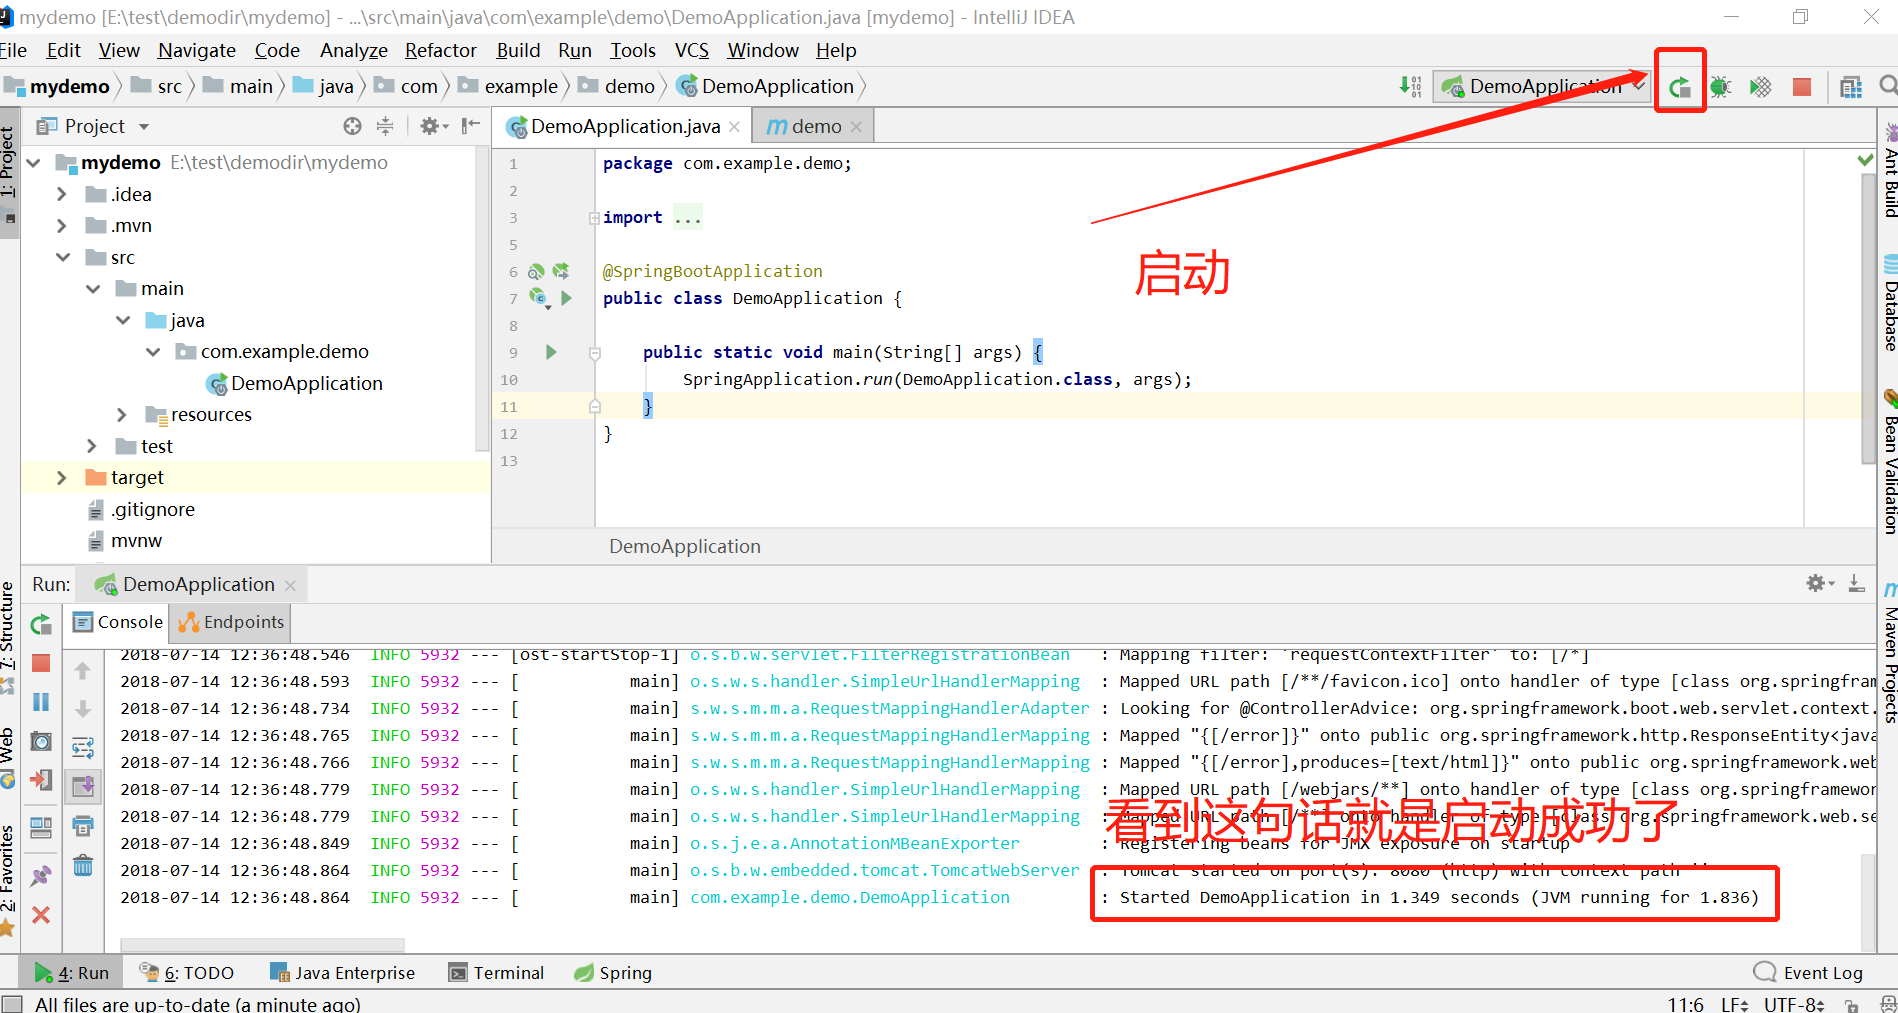The image size is (1898, 1013).
Task: Open the Terminal tool window button
Action: 497,973
